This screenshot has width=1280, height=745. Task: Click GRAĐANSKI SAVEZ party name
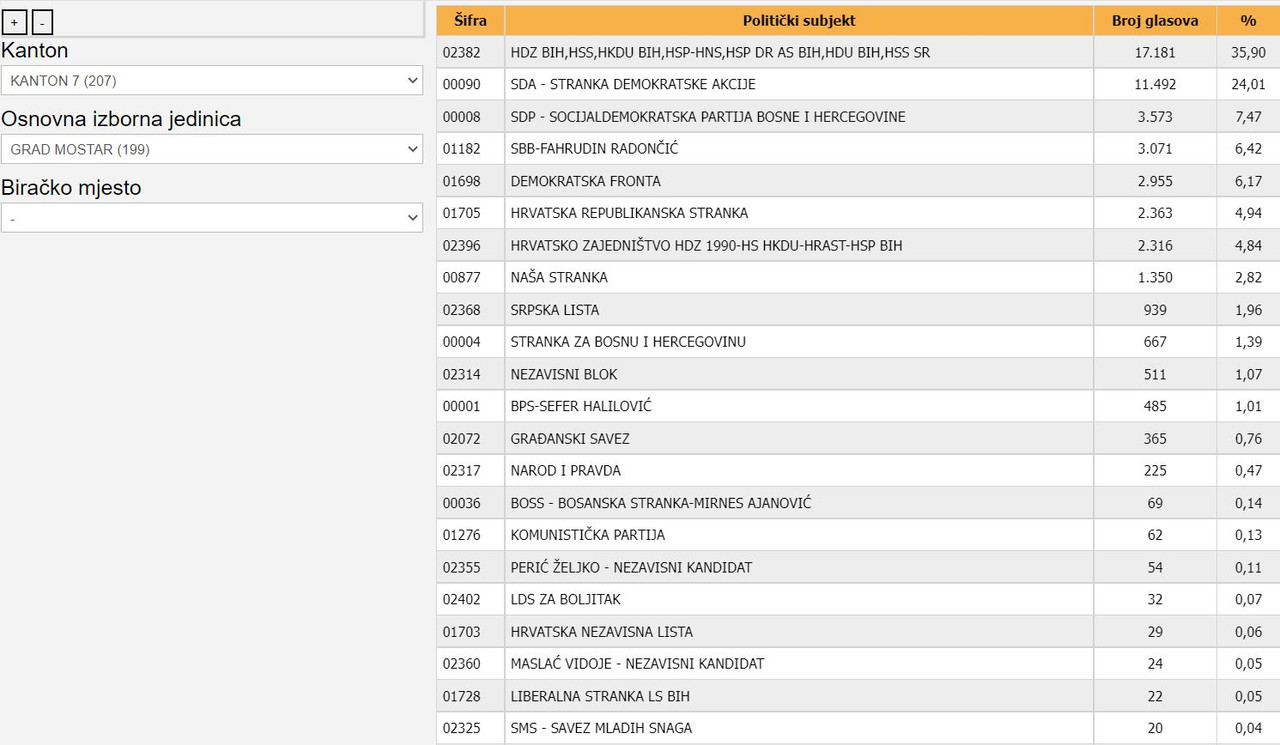570,438
